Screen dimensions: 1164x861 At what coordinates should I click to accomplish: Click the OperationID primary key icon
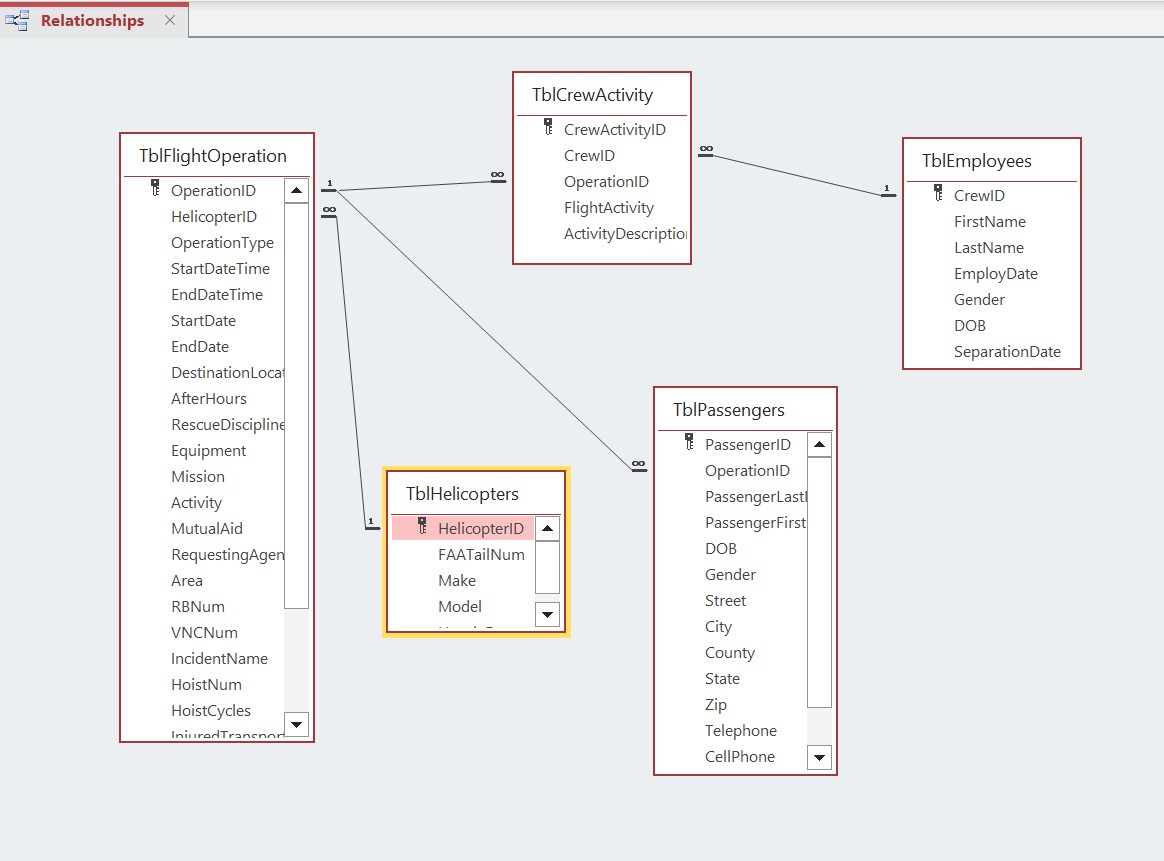[x=155, y=188]
